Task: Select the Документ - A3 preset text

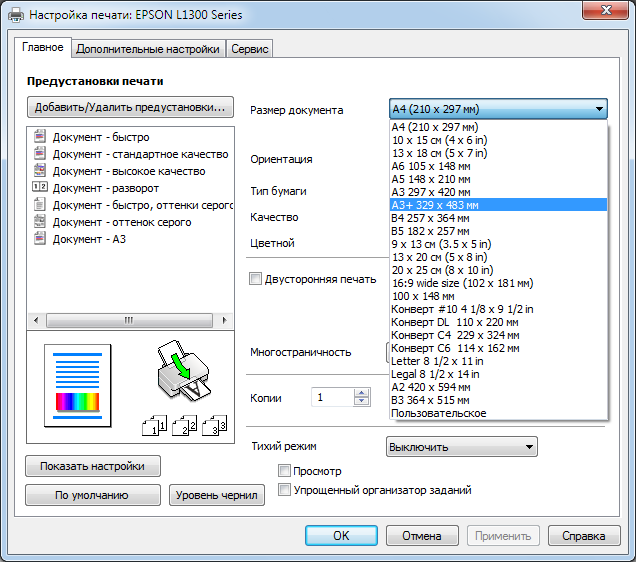Action: click(89, 239)
